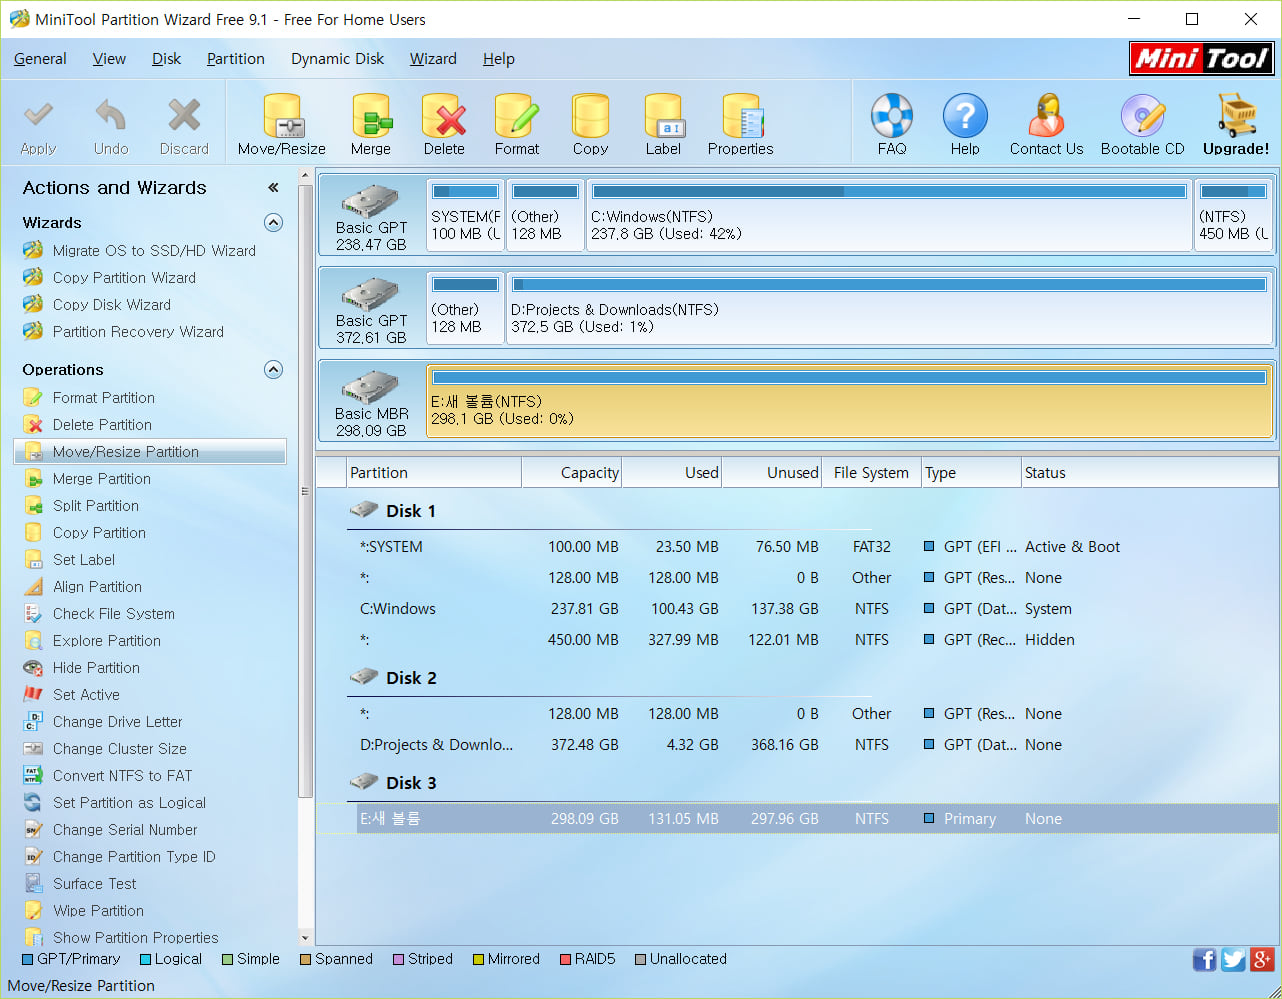Launch Copy Partition Wizard

pos(124,278)
